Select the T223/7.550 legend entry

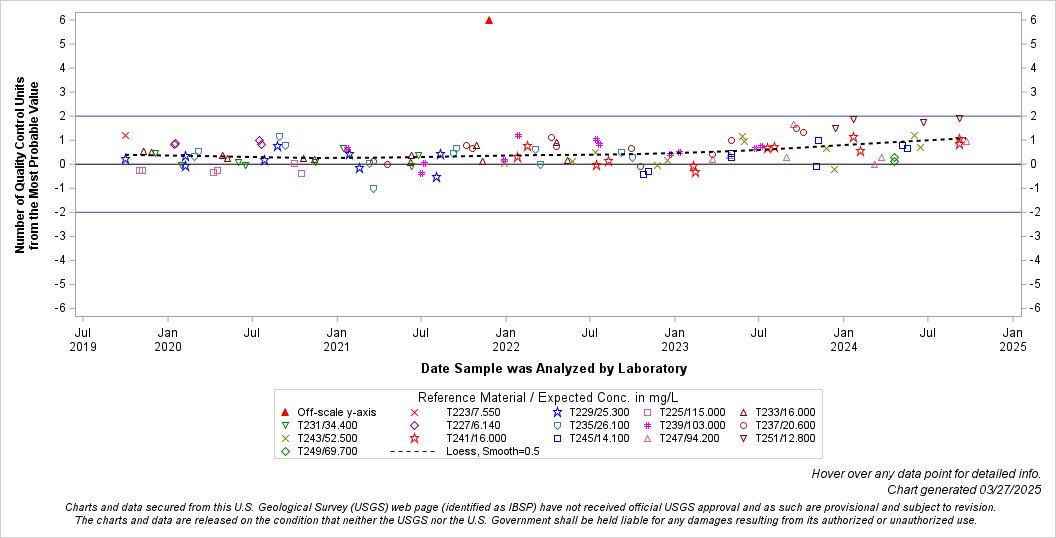pos(455,412)
